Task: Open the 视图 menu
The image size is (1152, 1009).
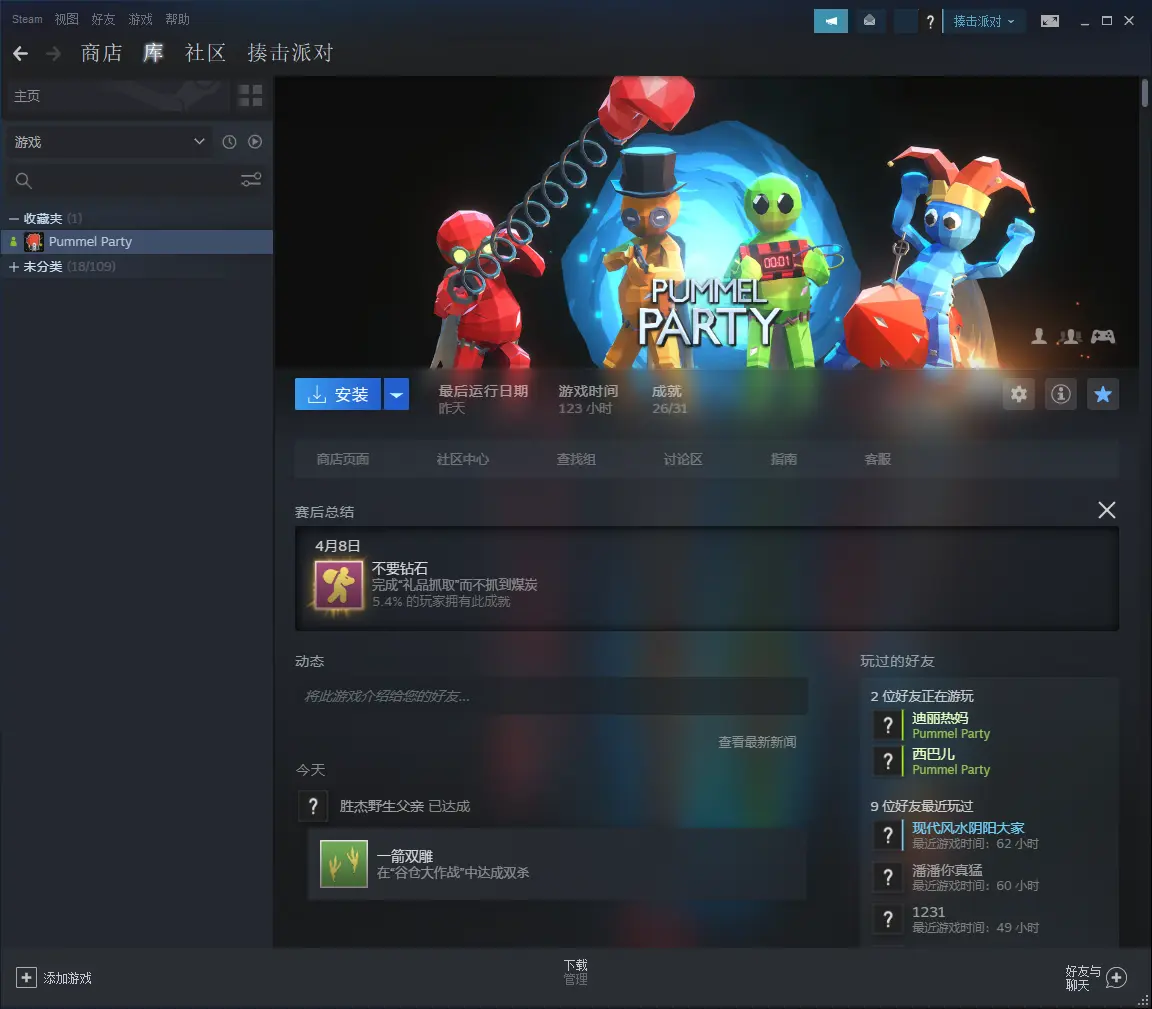Action: click(x=66, y=19)
